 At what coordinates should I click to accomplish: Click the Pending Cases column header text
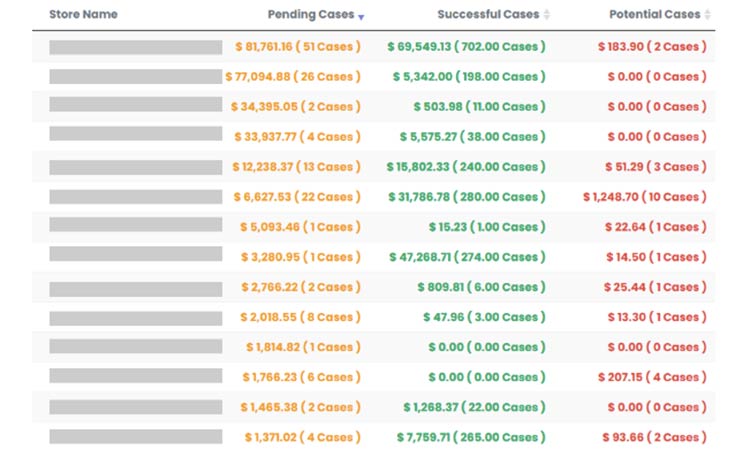[x=311, y=14]
